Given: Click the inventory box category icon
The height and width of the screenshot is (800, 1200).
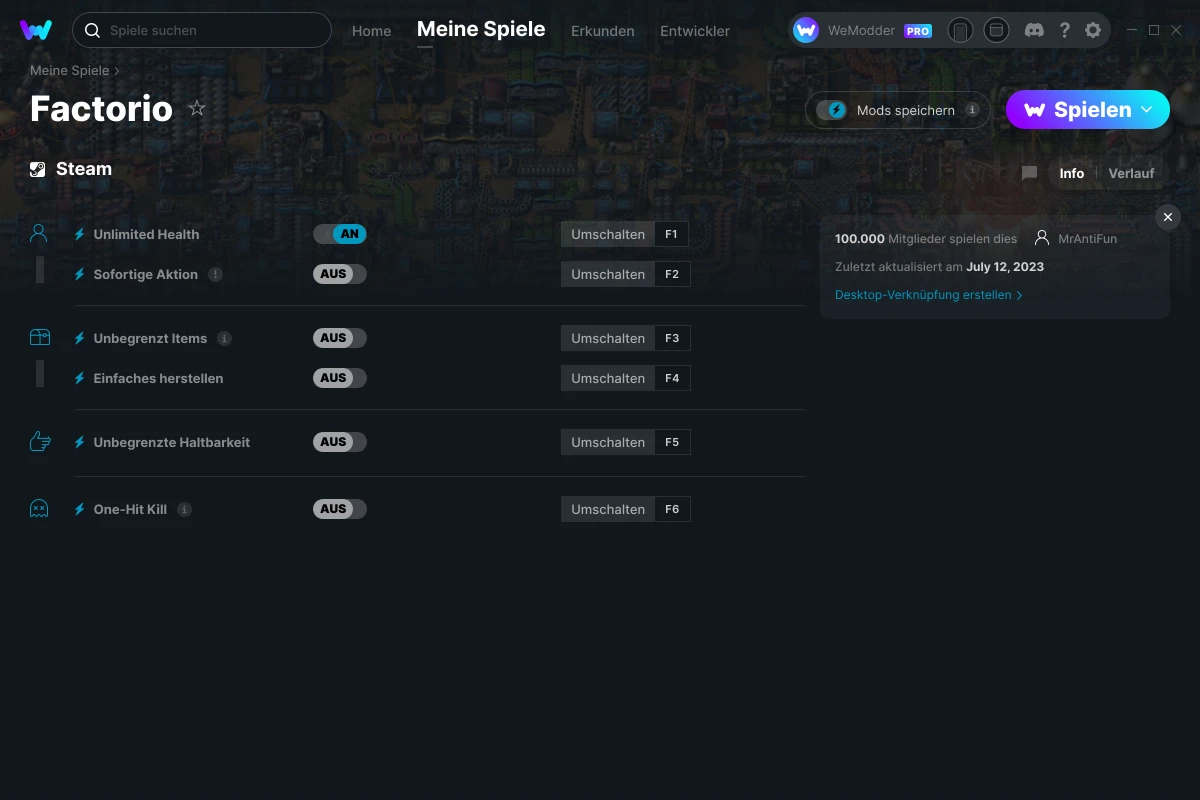Looking at the screenshot, I should pos(39,338).
